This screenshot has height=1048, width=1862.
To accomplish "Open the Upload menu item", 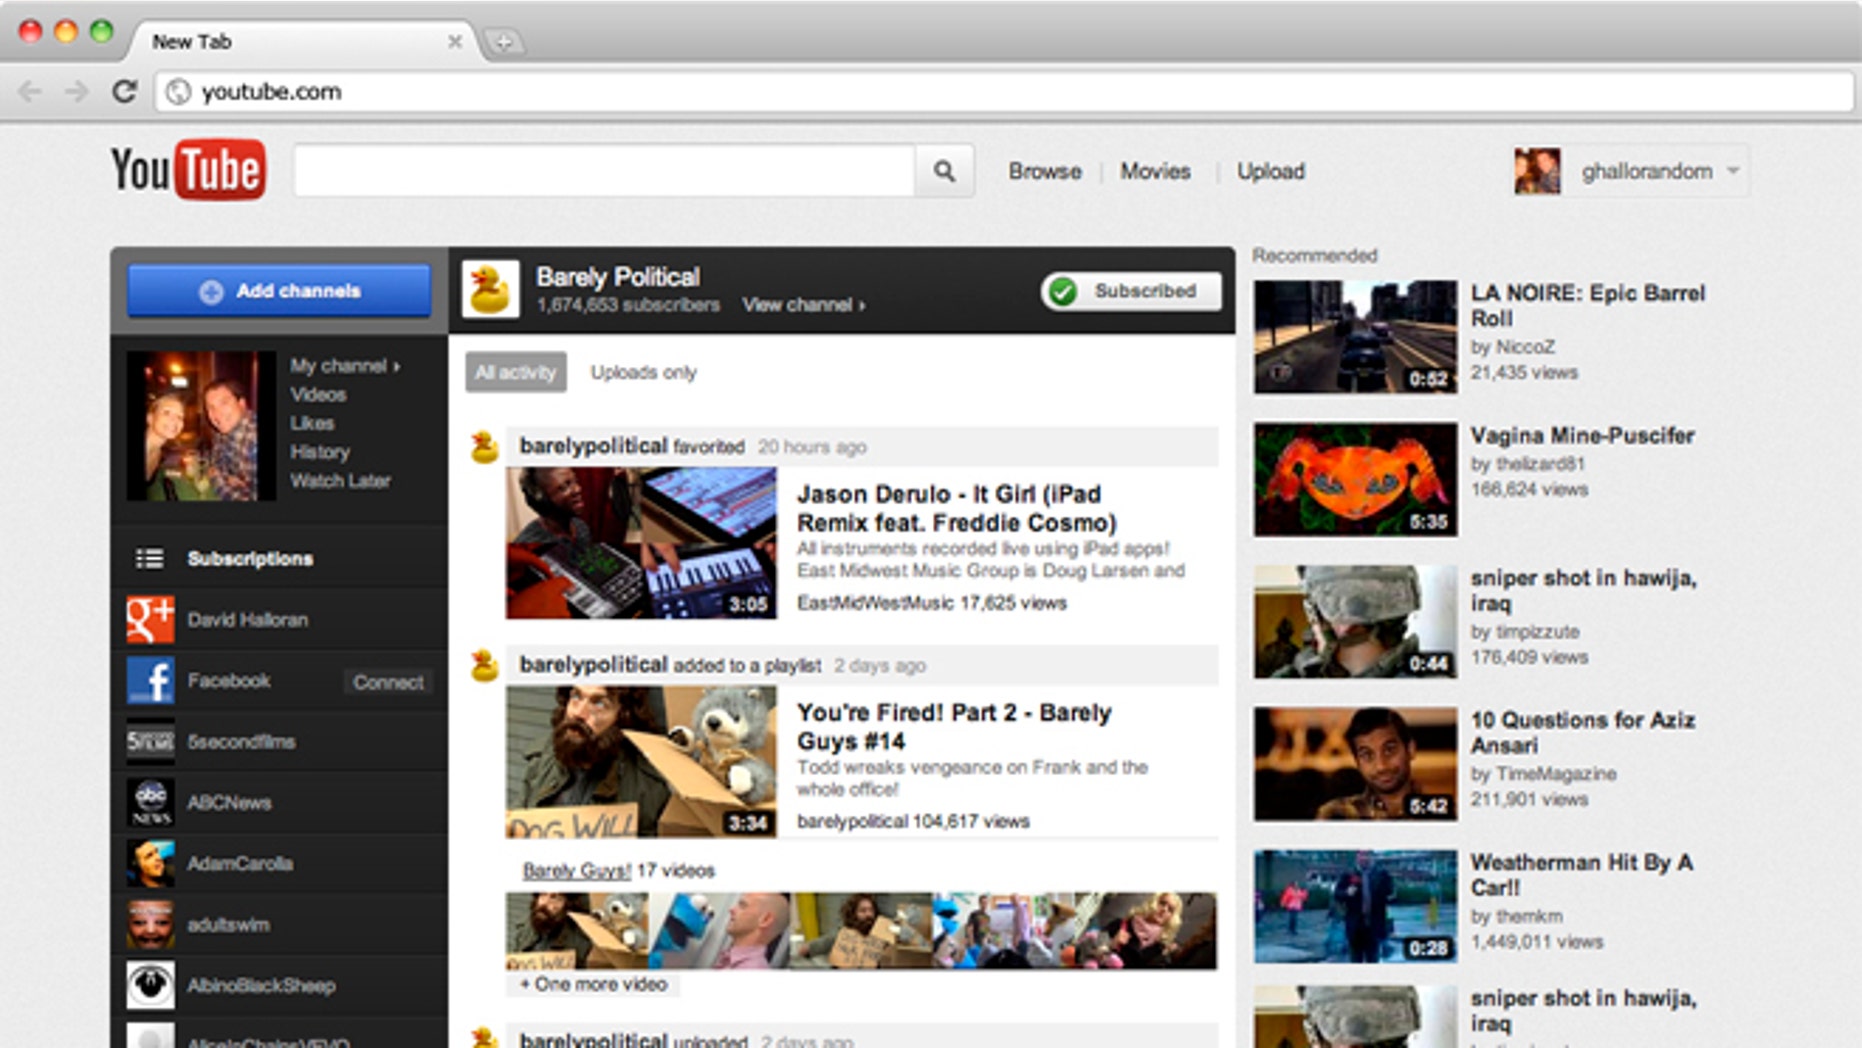I will [x=1271, y=171].
